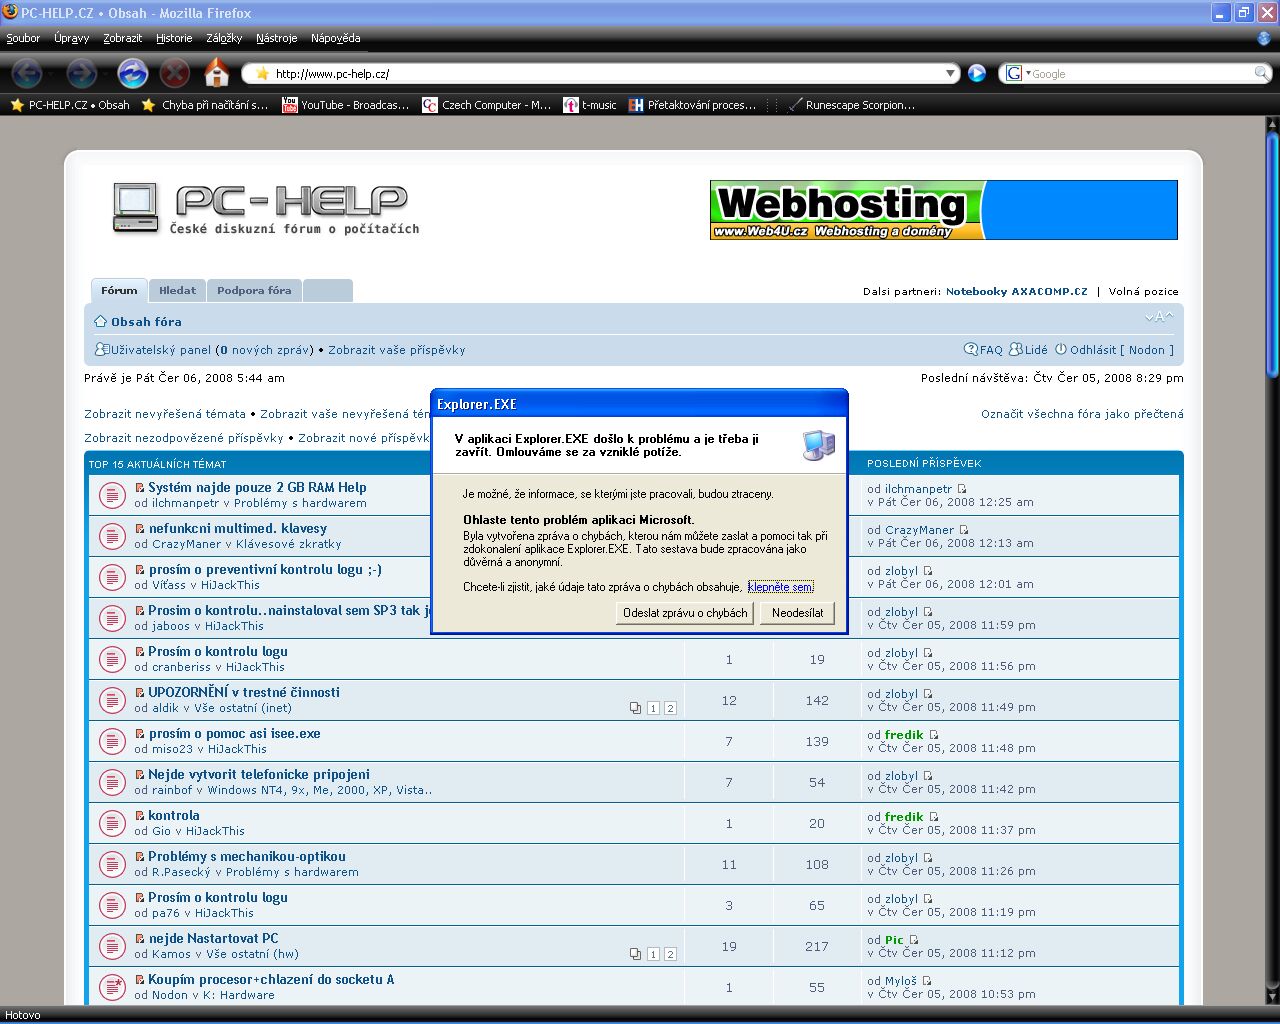
Task: View latest post icon beside CrazyManer
Action: [x=964, y=530]
